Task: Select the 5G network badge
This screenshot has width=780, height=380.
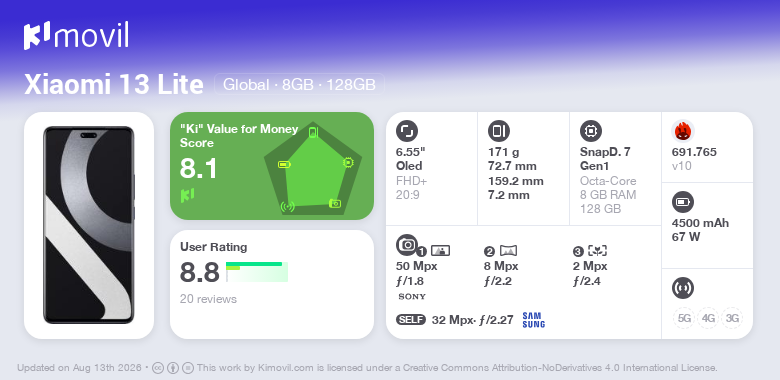Action: coord(684,318)
